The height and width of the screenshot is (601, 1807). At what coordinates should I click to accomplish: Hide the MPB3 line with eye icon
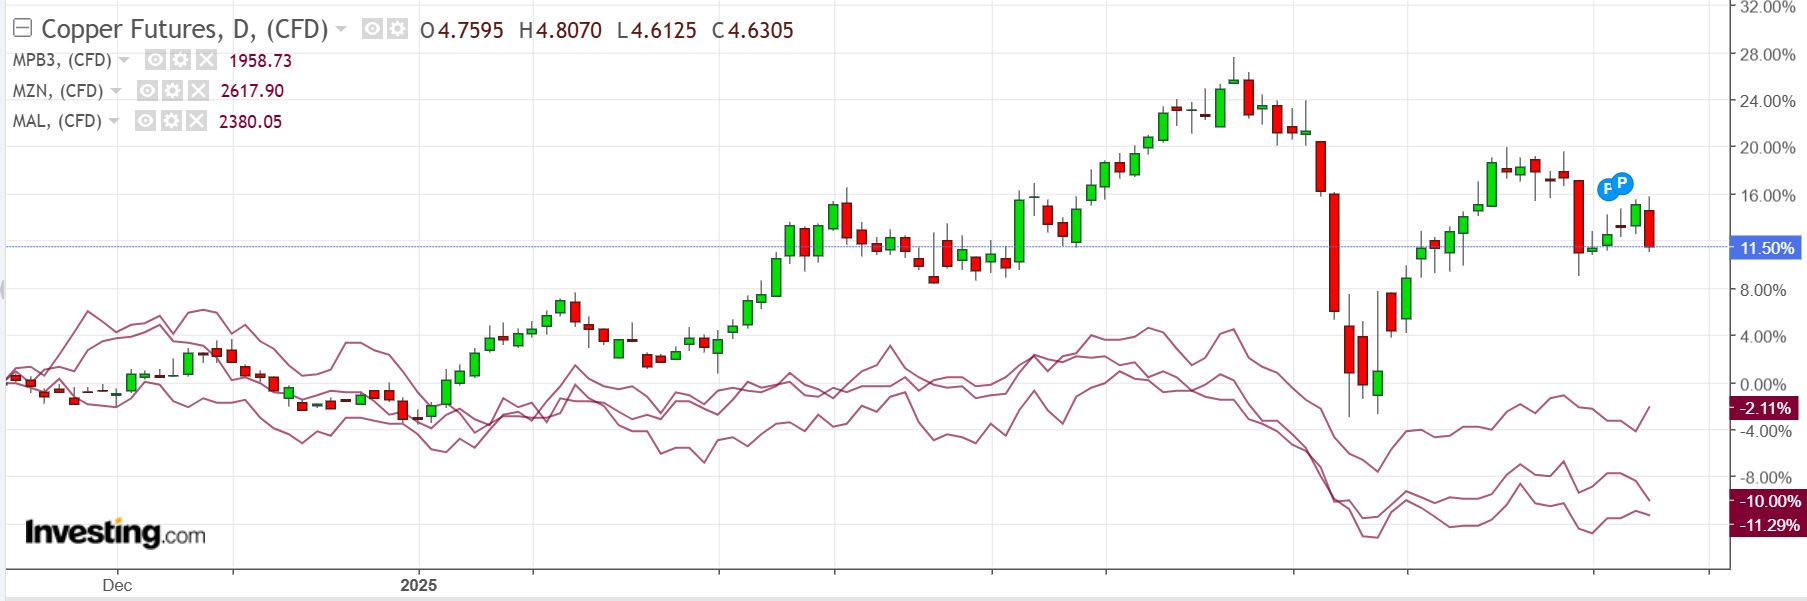tap(155, 60)
